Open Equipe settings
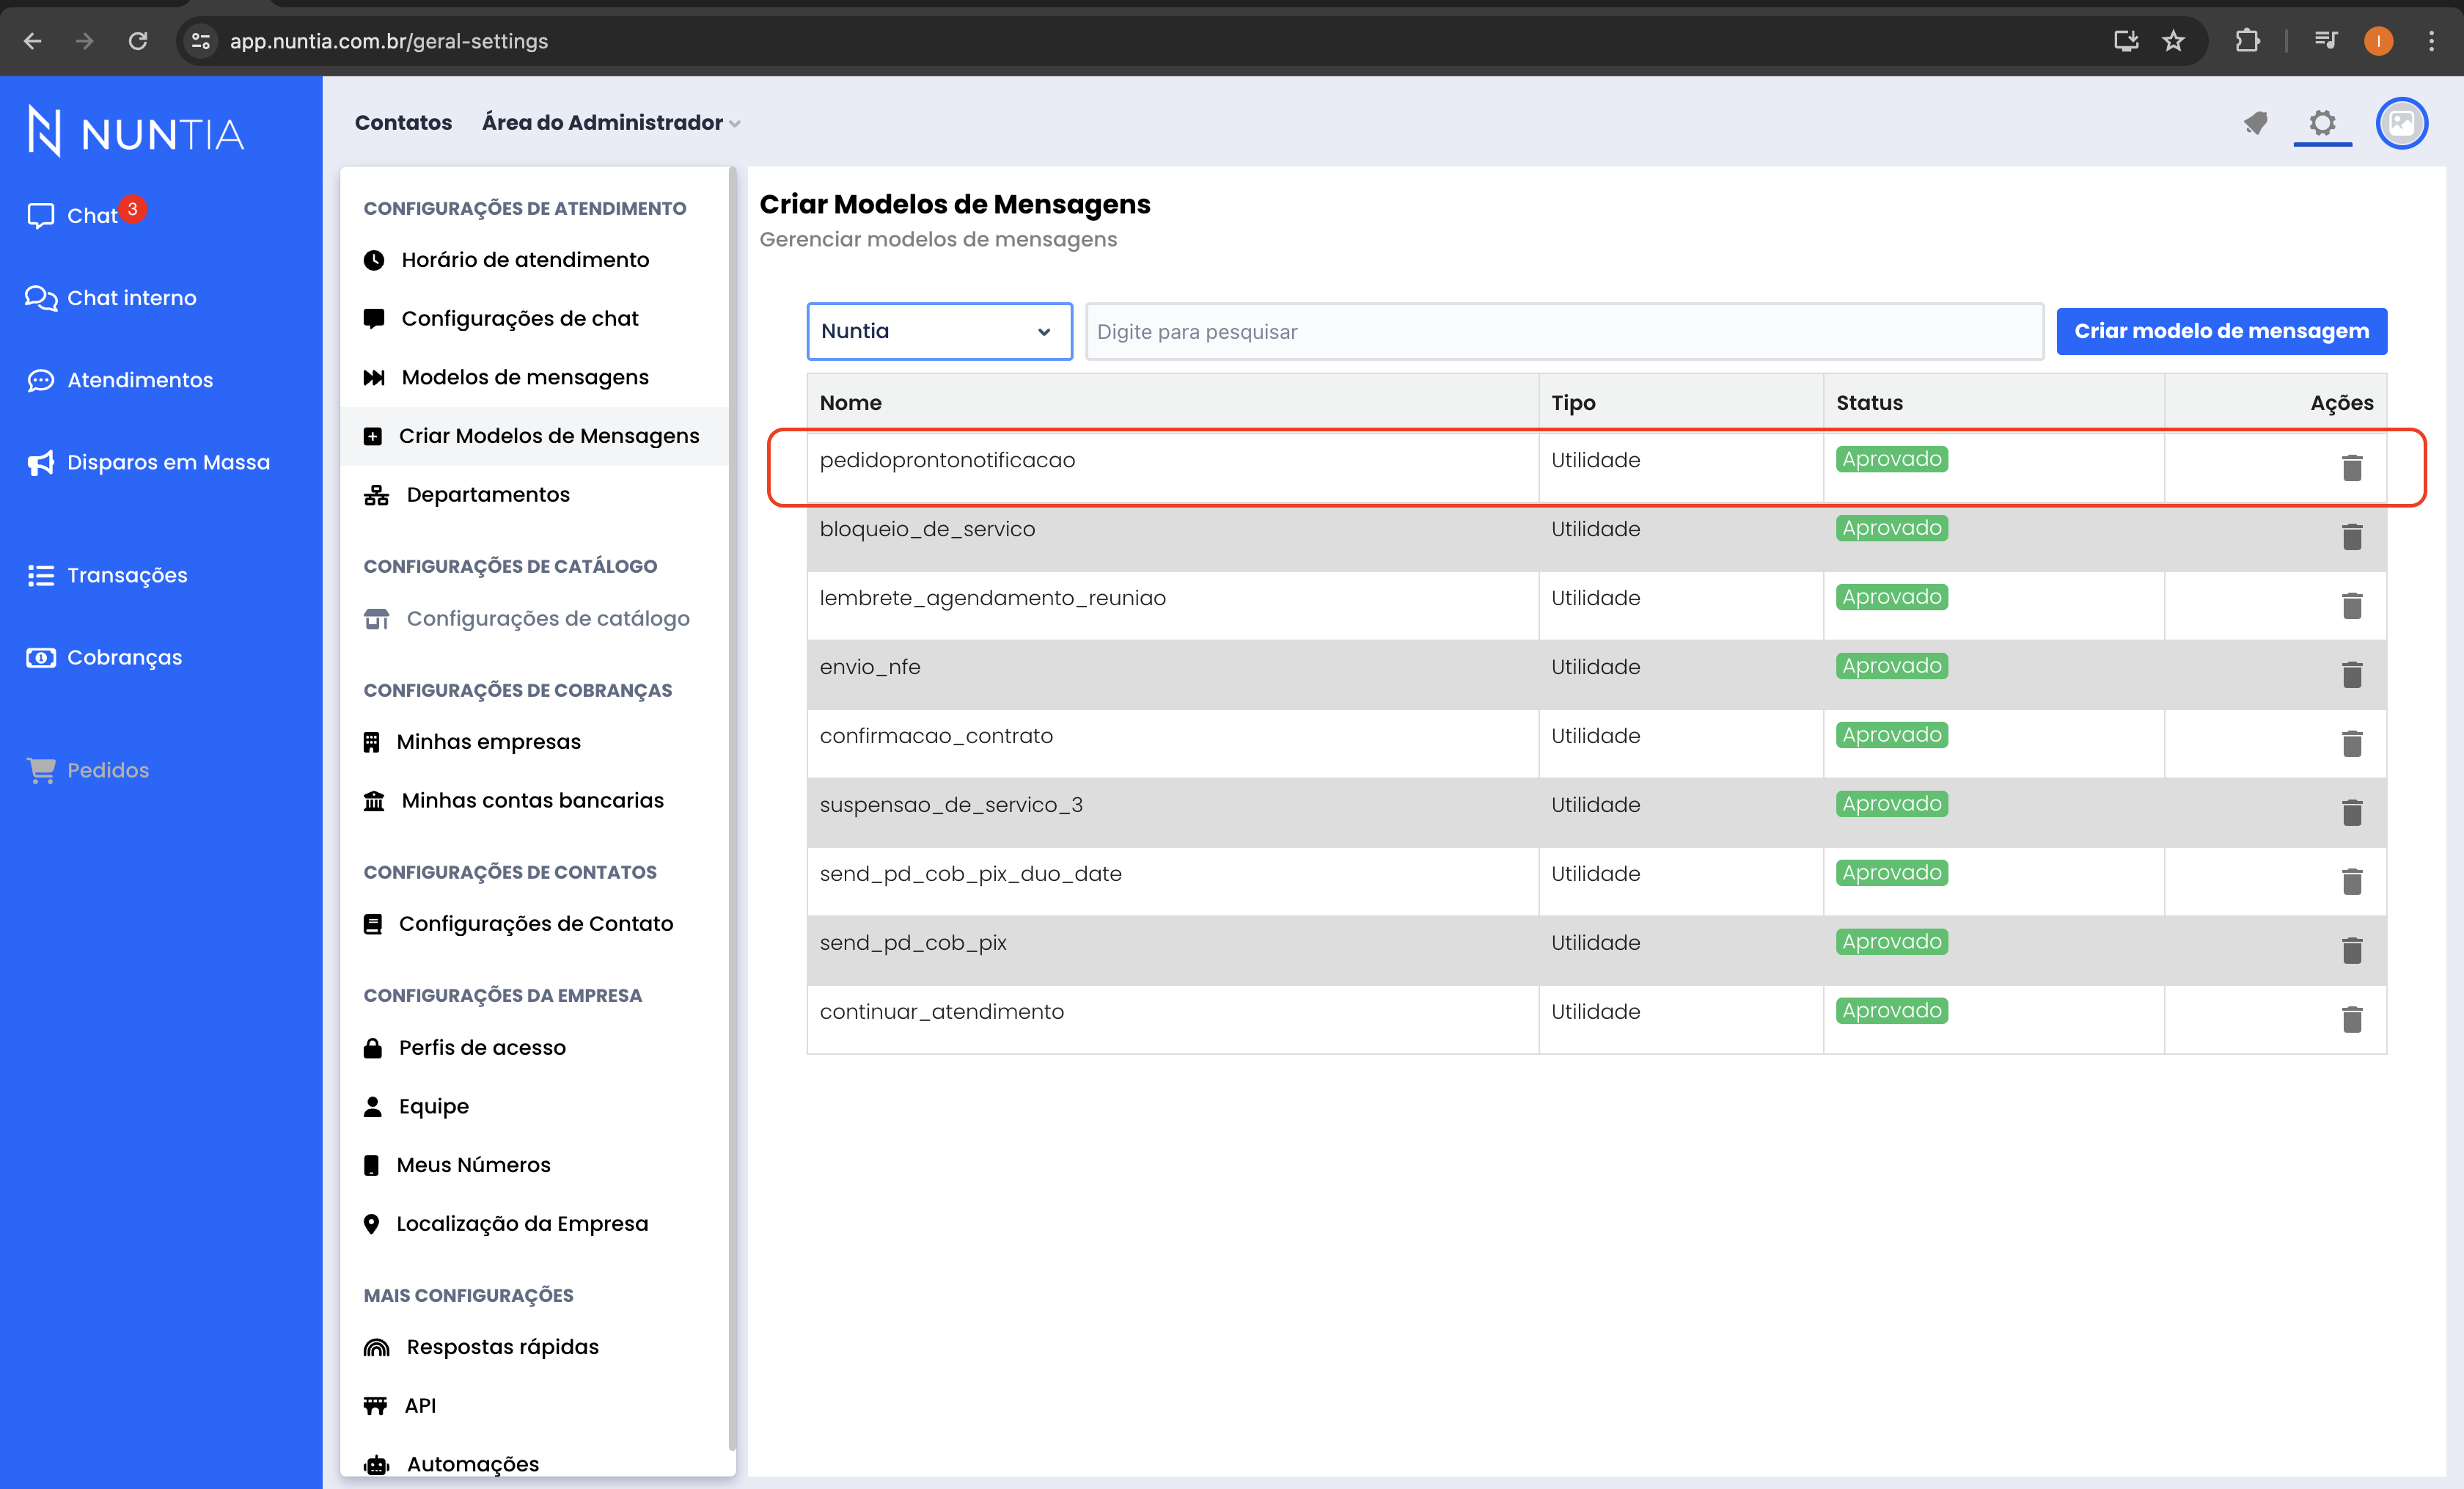2464x1489 pixels. [x=415, y=1107]
